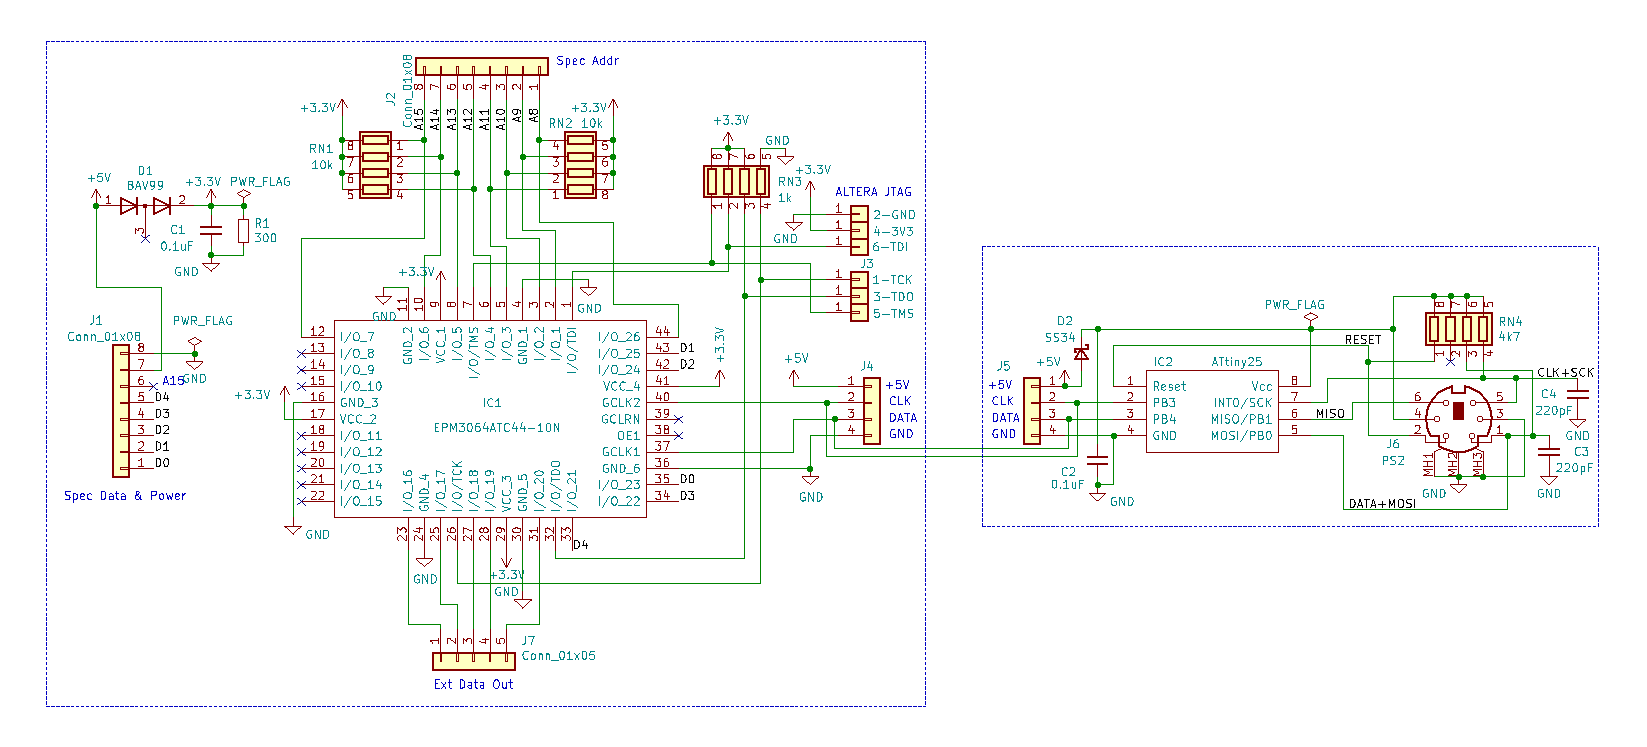
Task: Click the IC2 reference label
Action: [x=1163, y=362]
